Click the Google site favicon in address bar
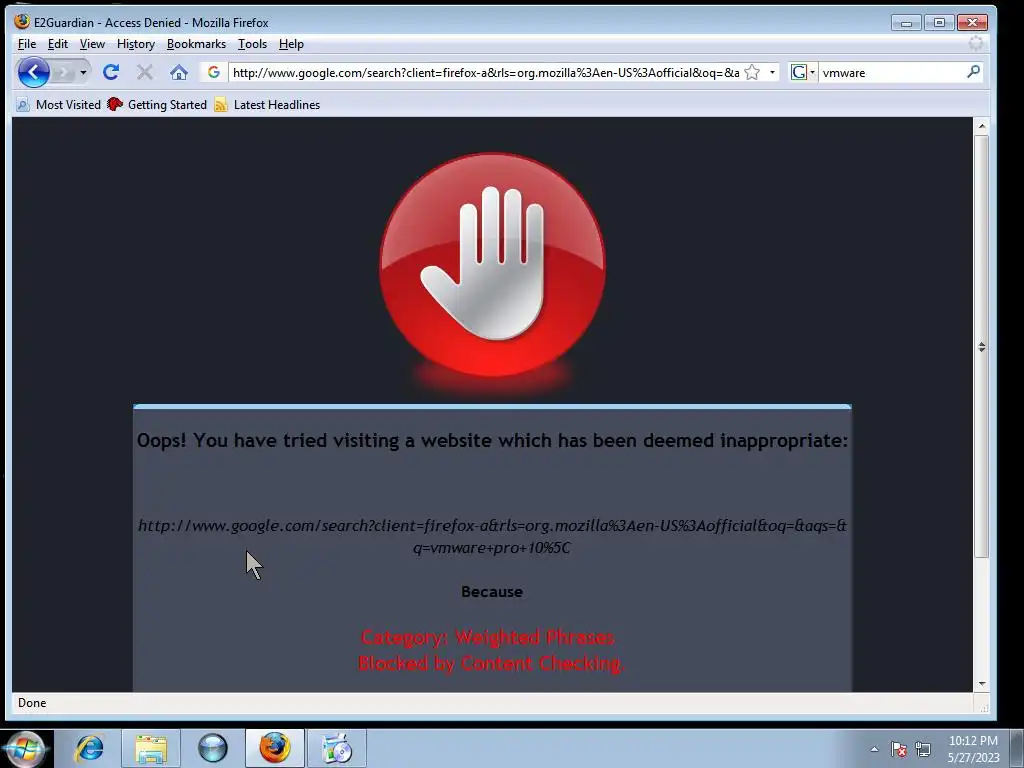Viewport: 1024px width, 768px height. pos(214,72)
